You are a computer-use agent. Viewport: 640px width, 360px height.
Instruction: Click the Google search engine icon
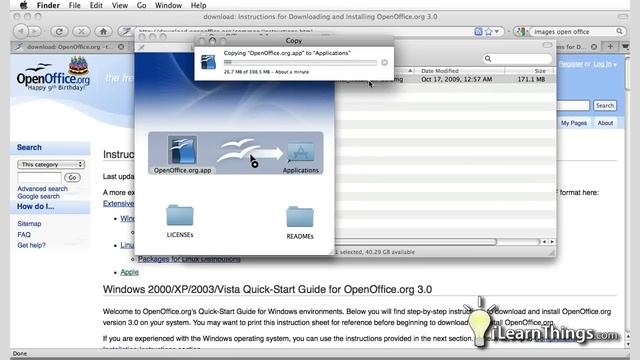[520, 31]
